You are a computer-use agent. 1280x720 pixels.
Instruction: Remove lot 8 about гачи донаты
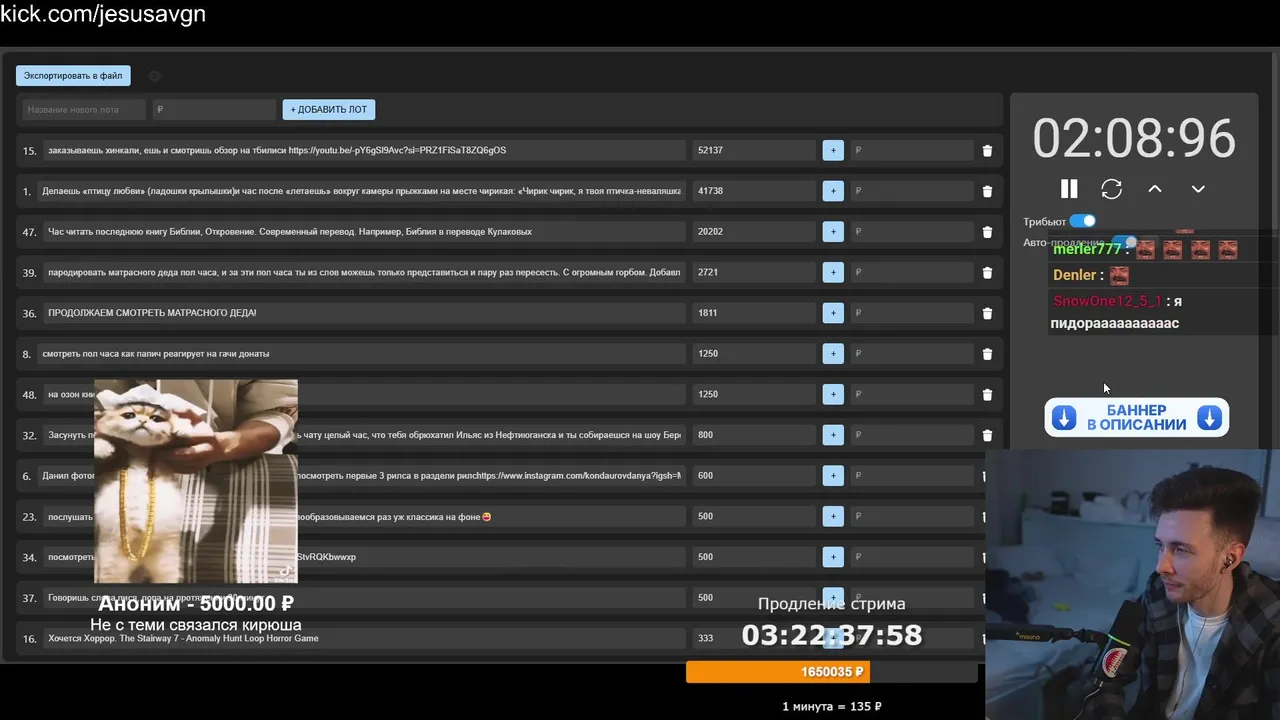pyautogui.click(x=987, y=354)
